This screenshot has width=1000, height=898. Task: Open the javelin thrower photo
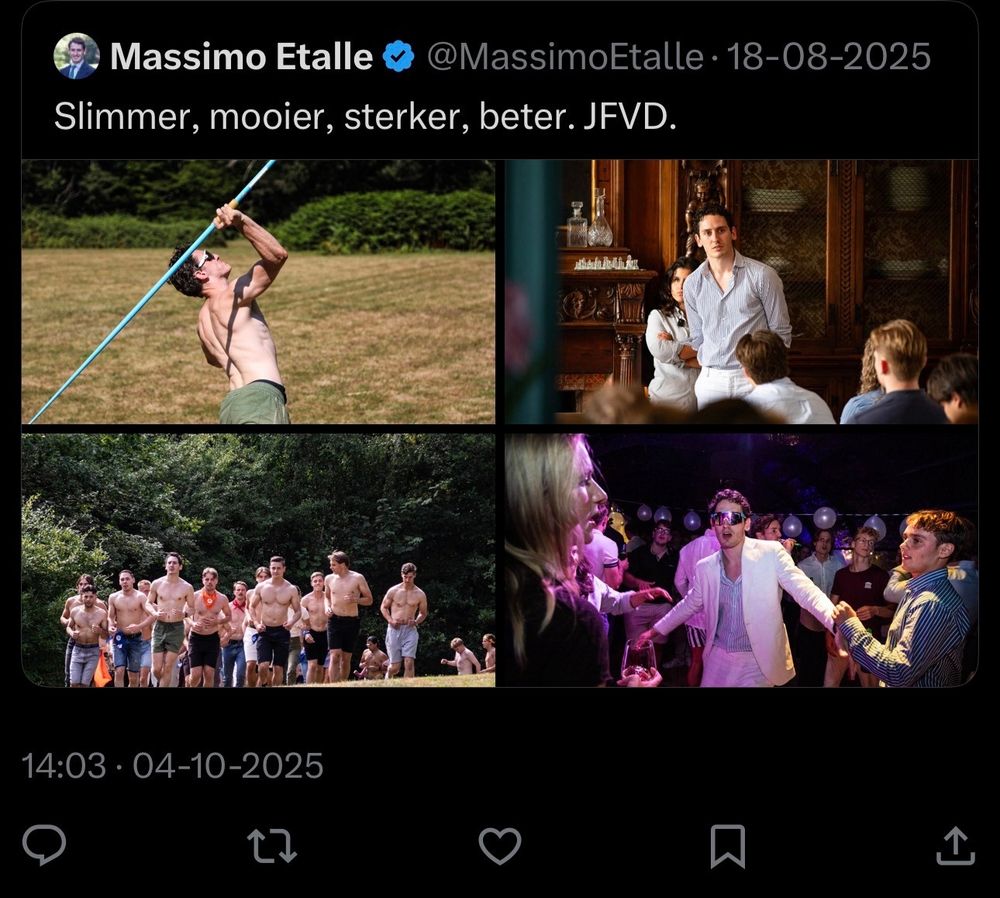[x=258, y=291]
